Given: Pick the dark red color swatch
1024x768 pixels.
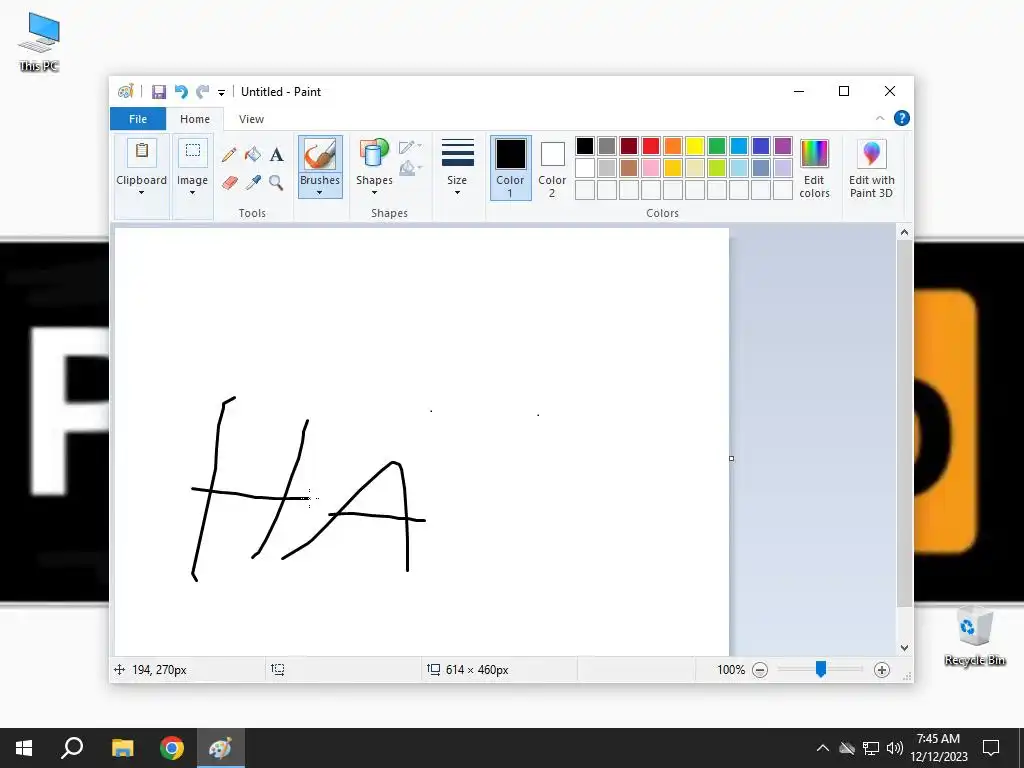Looking at the screenshot, I should pyautogui.click(x=629, y=146).
